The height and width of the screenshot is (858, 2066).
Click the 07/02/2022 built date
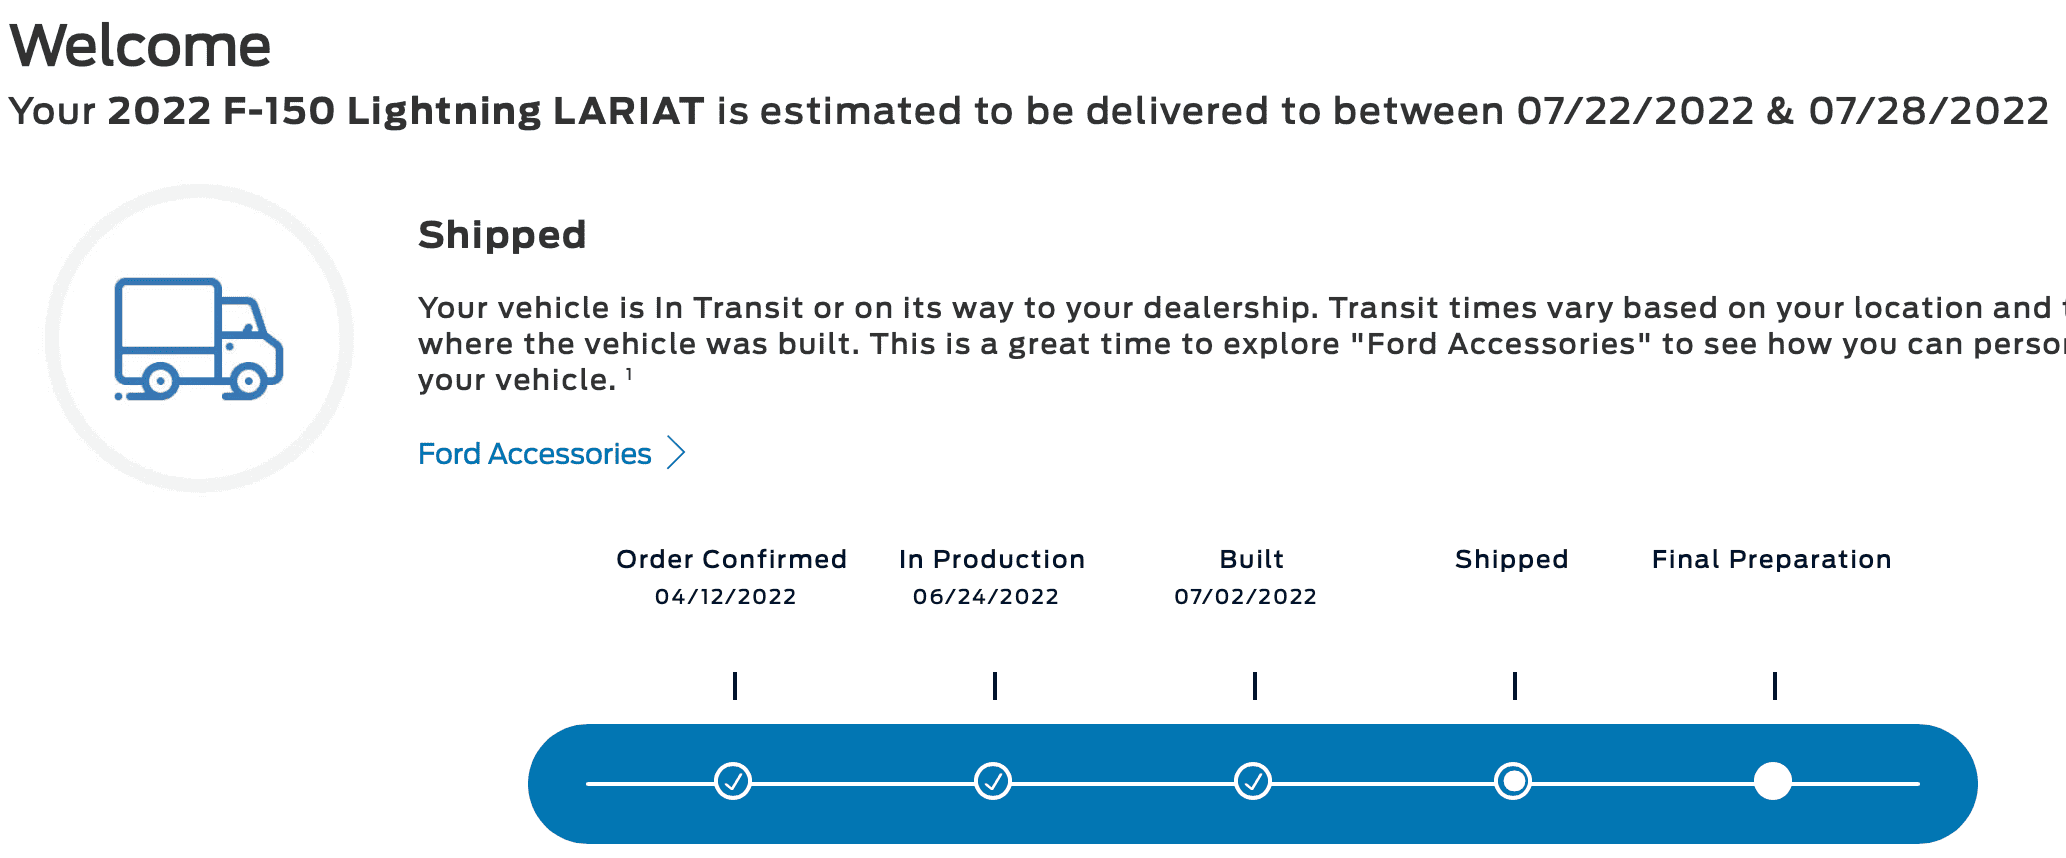pos(1246,597)
